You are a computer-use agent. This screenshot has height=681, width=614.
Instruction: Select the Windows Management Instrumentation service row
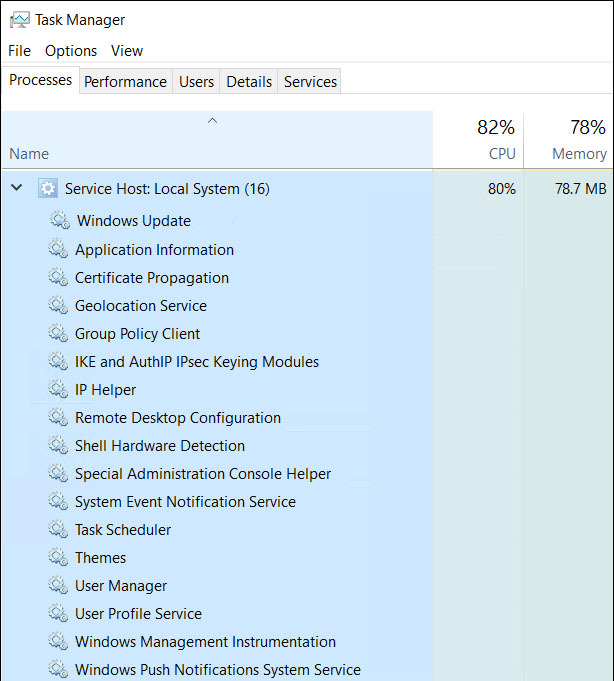205,641
